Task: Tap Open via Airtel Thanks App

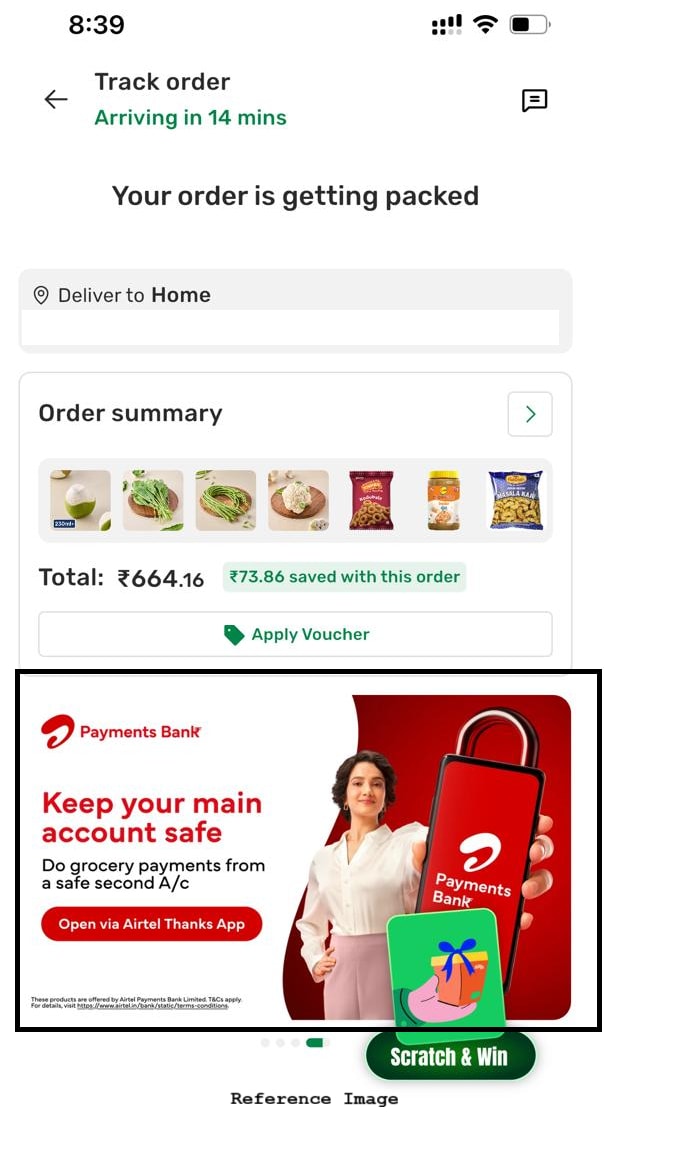Action: pos(152,924)
